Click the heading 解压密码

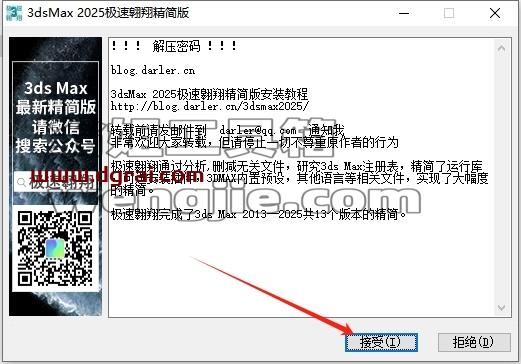[176, 46]
